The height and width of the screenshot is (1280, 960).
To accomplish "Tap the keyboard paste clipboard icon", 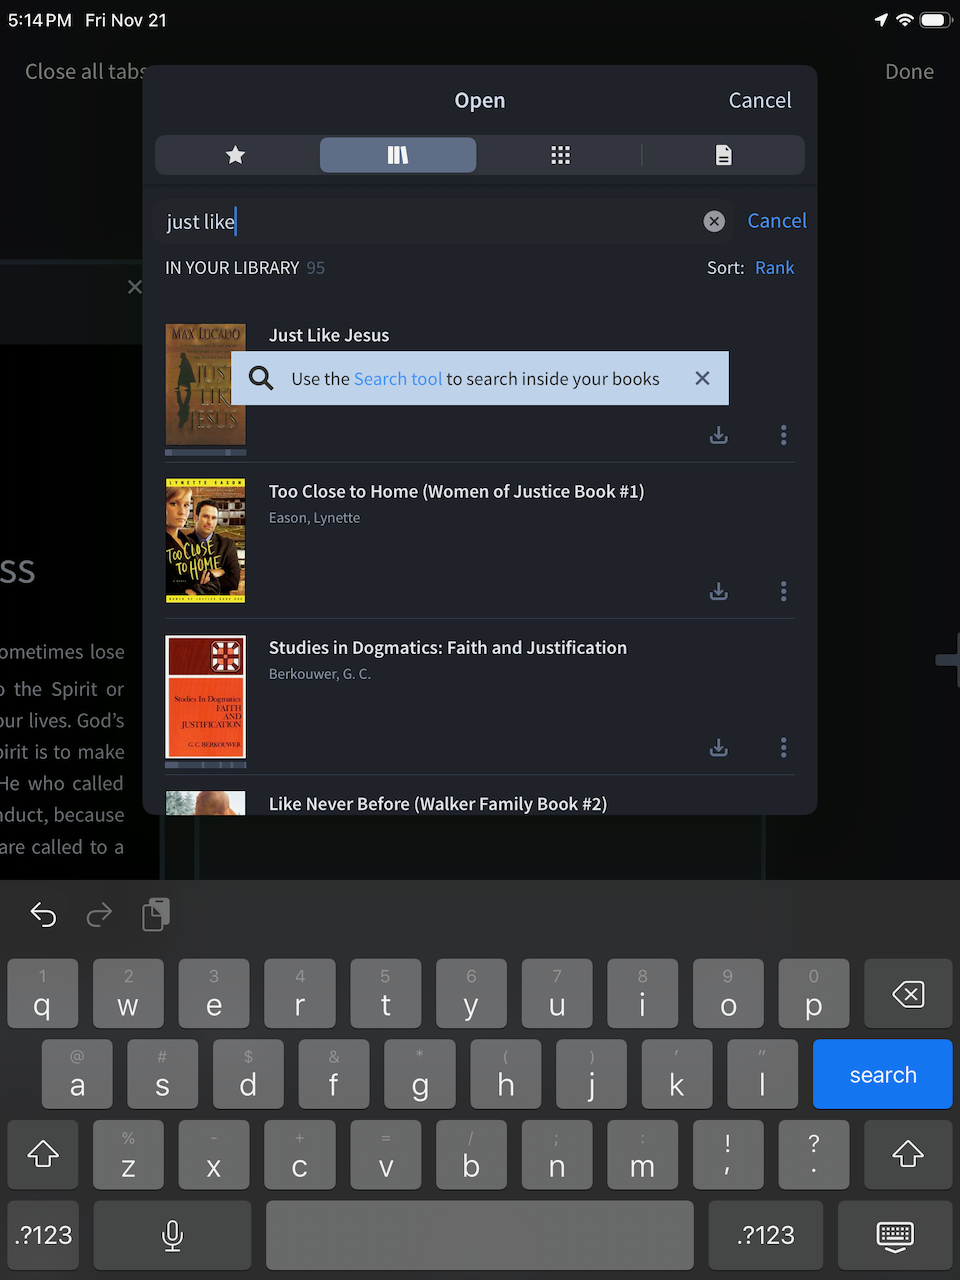I will (x=156, y=914).
